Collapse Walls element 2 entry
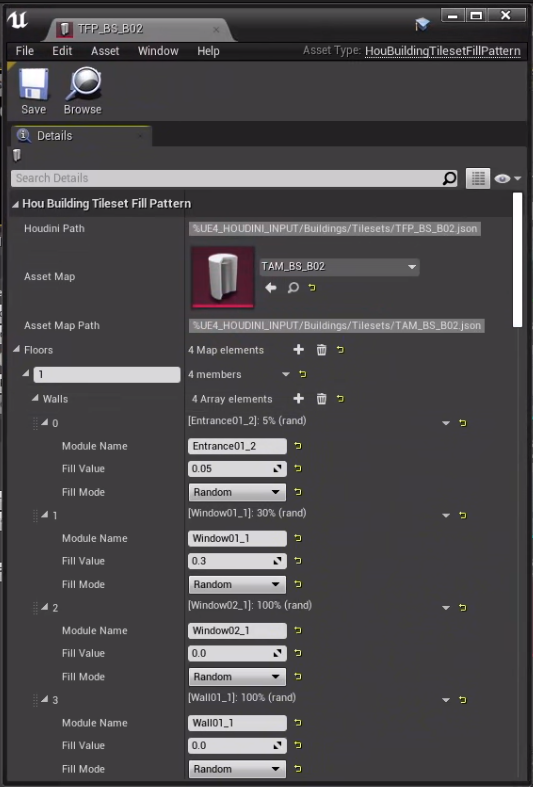 pyautogui.click(x=45, y=607)
